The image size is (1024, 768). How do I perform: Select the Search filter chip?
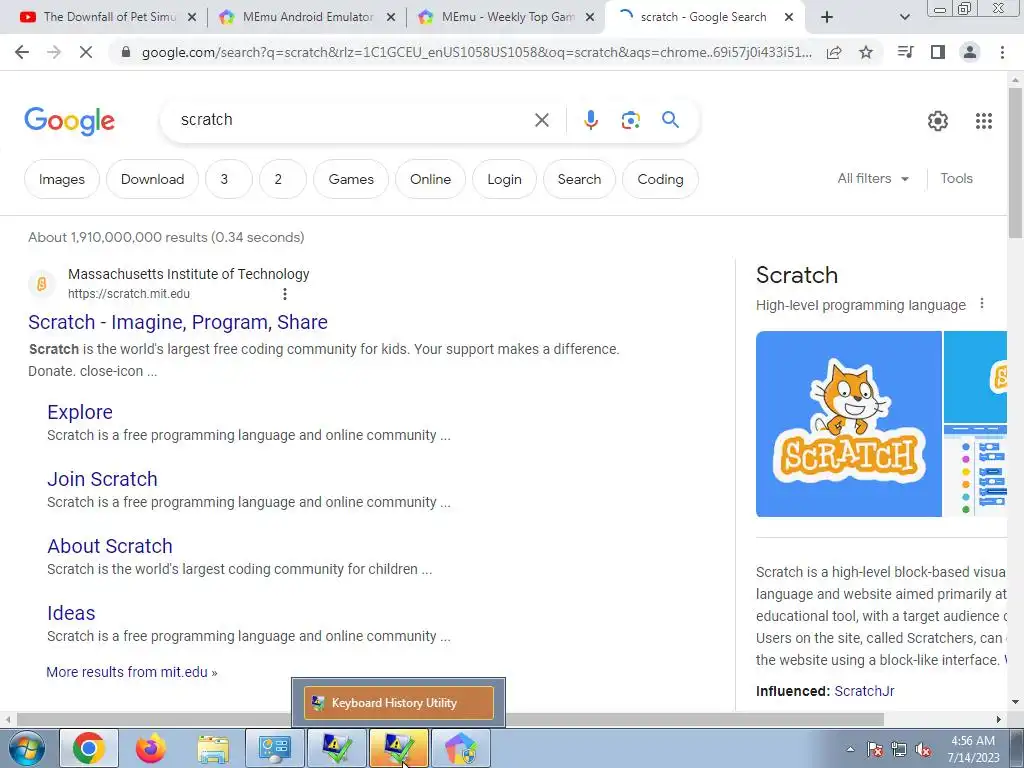(579, 179)
